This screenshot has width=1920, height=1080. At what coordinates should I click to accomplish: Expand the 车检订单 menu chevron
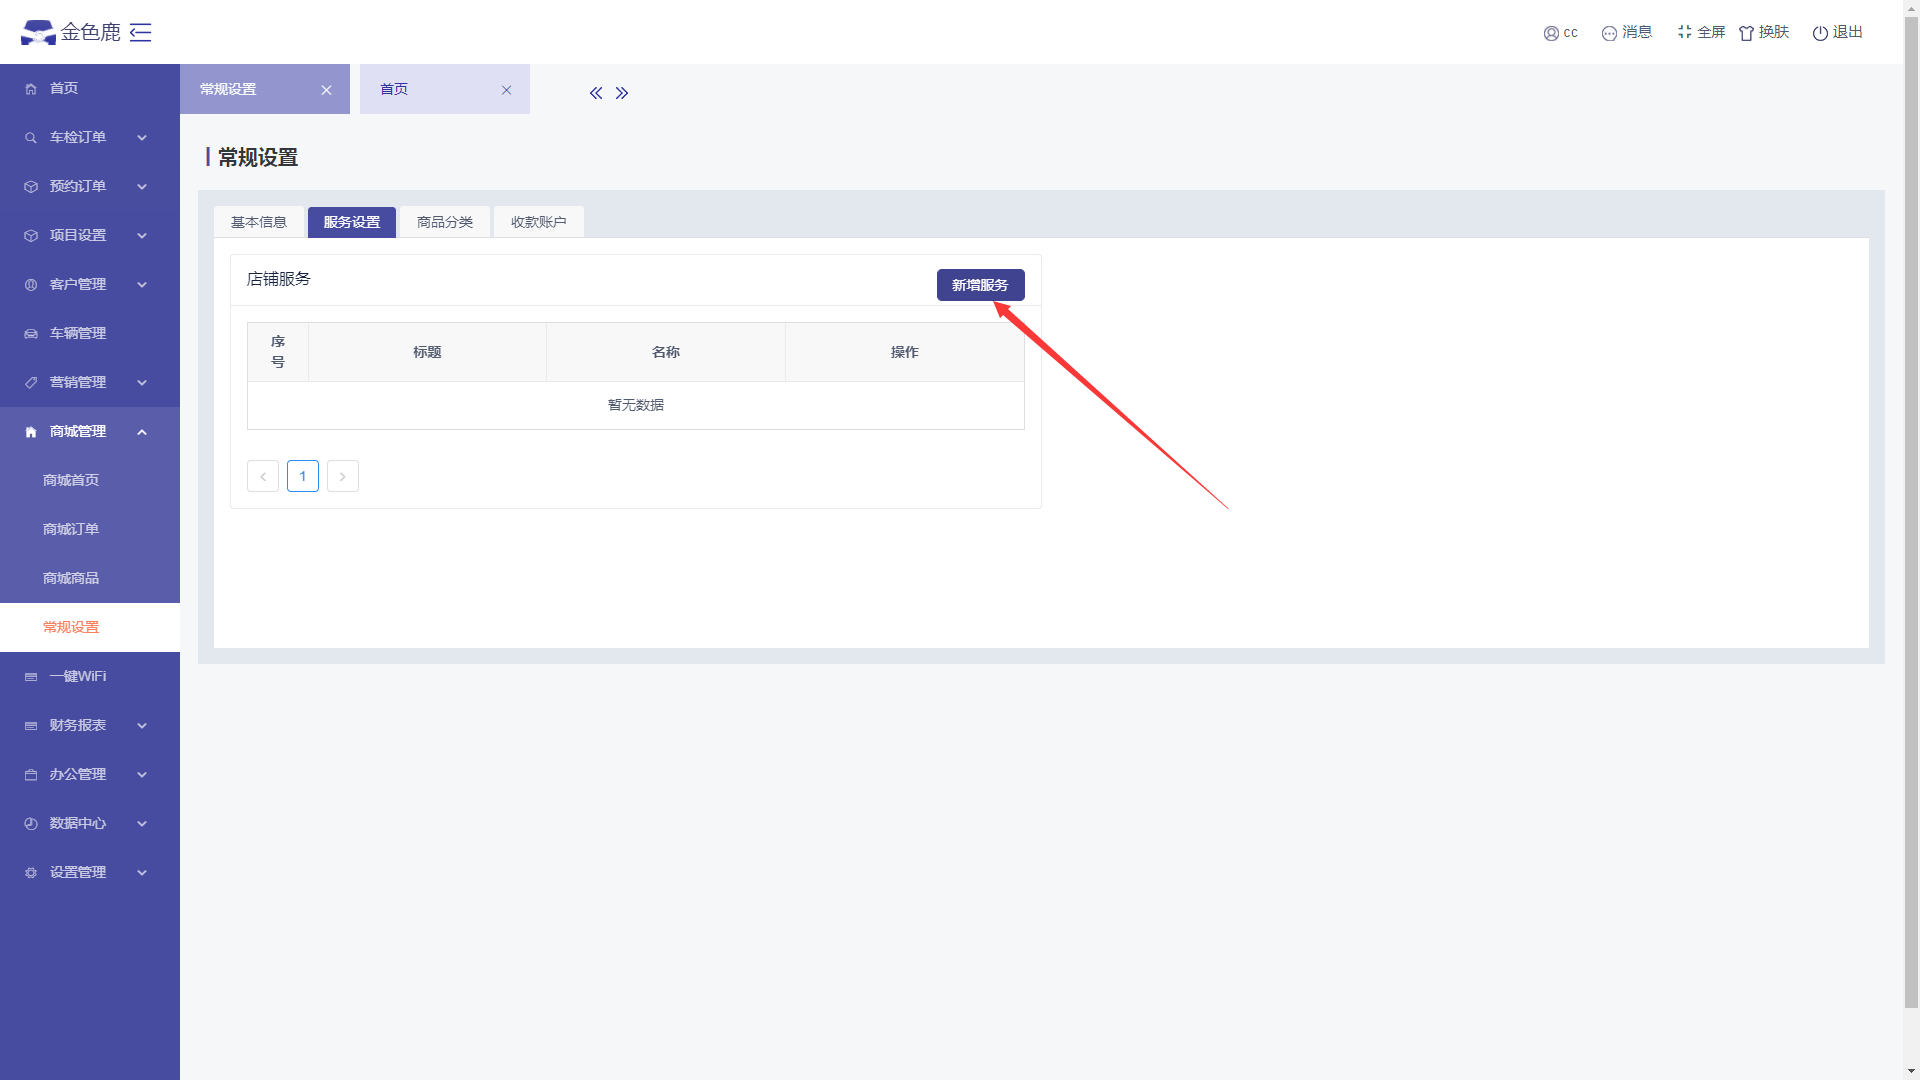(142, 138)
